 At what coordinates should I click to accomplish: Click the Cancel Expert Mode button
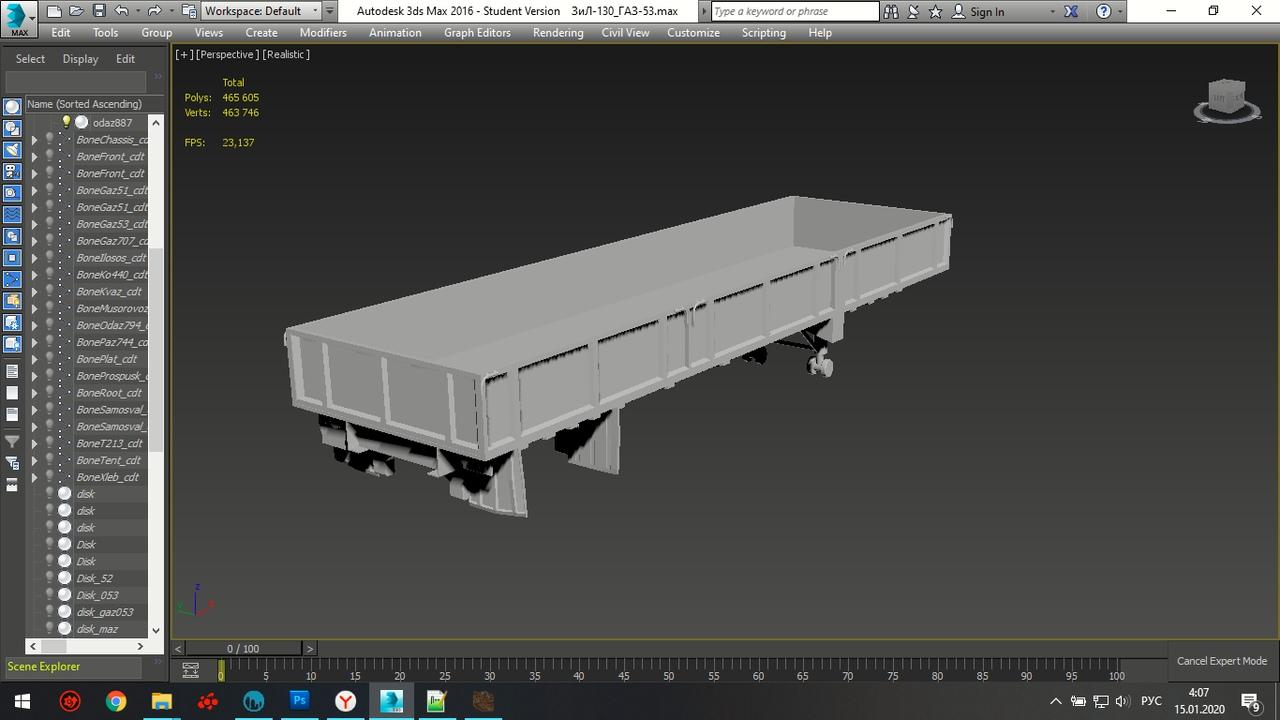click(1221, 661)
